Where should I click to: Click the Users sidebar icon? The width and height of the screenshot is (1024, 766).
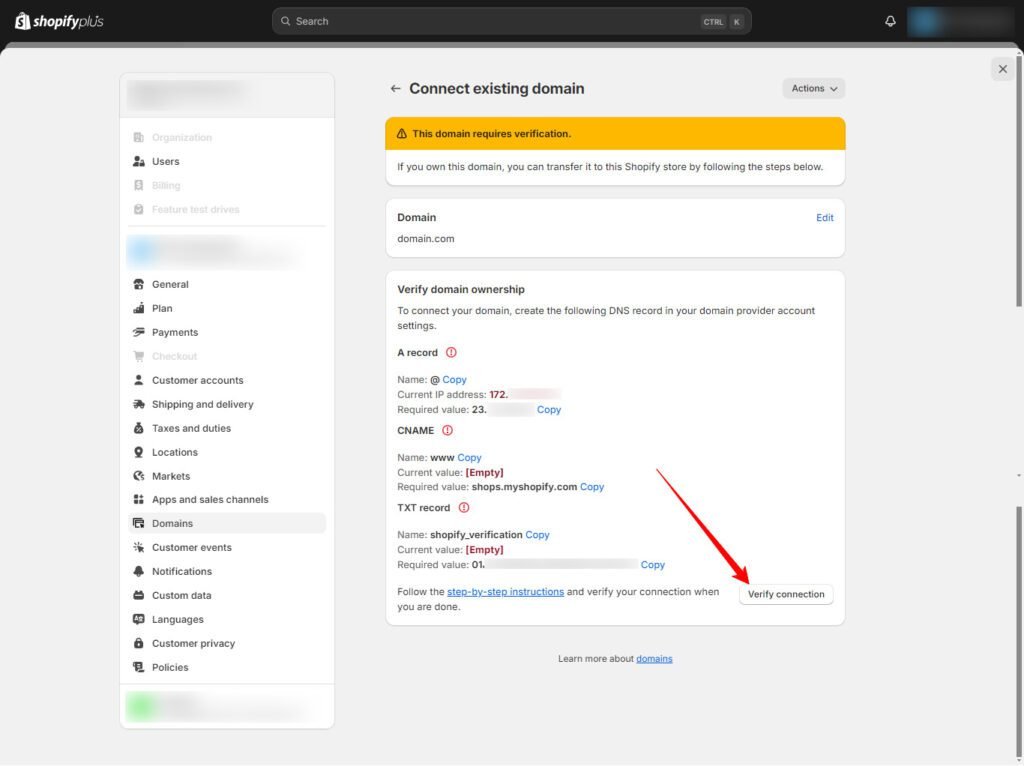tap(138, 161)
